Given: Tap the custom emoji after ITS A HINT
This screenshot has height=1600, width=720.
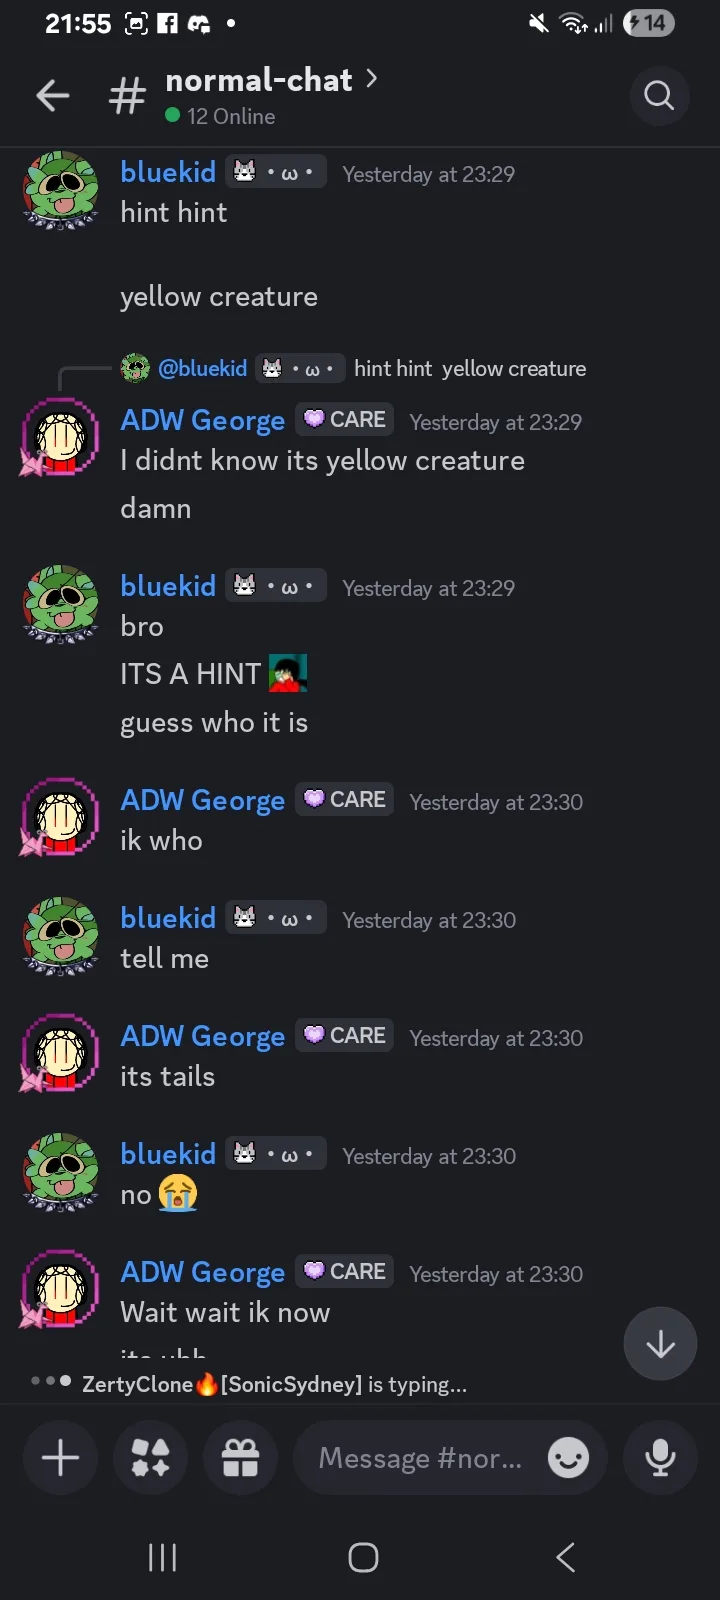Looking at the screenshot, I should coord(288,673).
